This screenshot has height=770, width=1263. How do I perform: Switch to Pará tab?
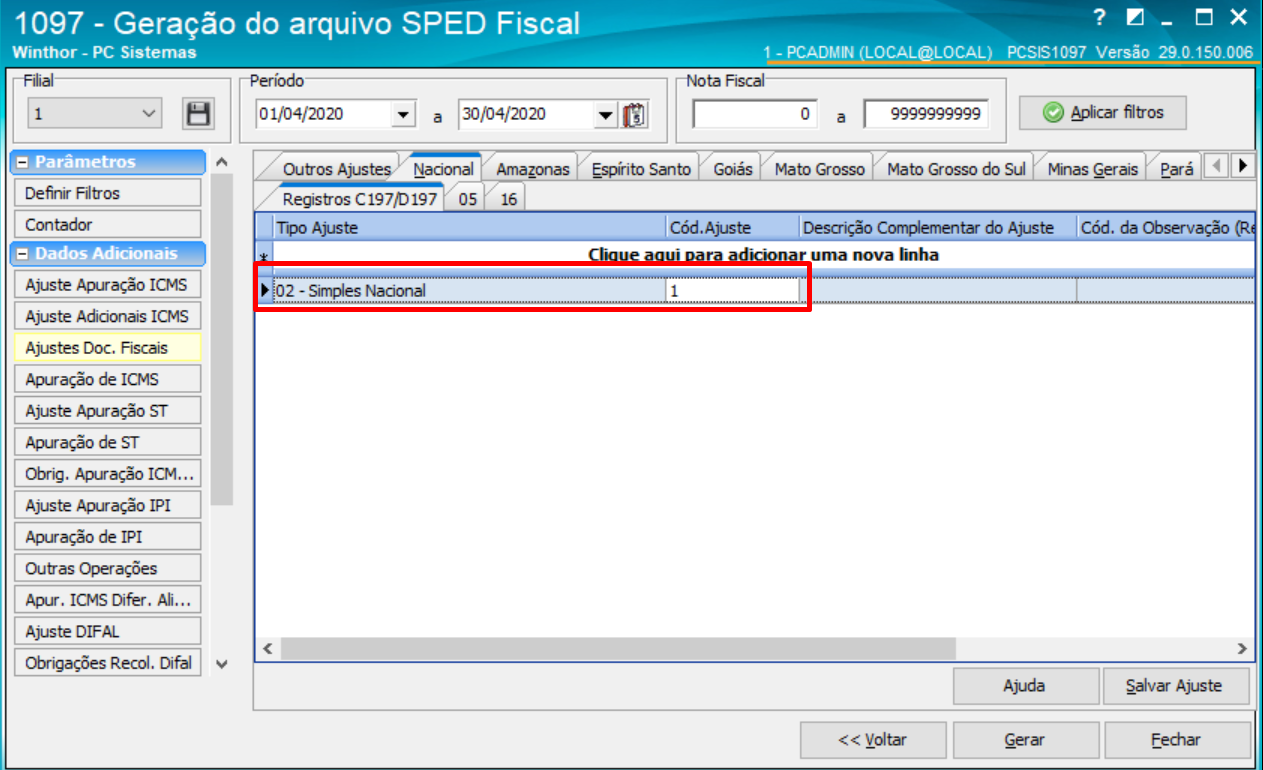pyautogui.click(x=1176, y=169)
